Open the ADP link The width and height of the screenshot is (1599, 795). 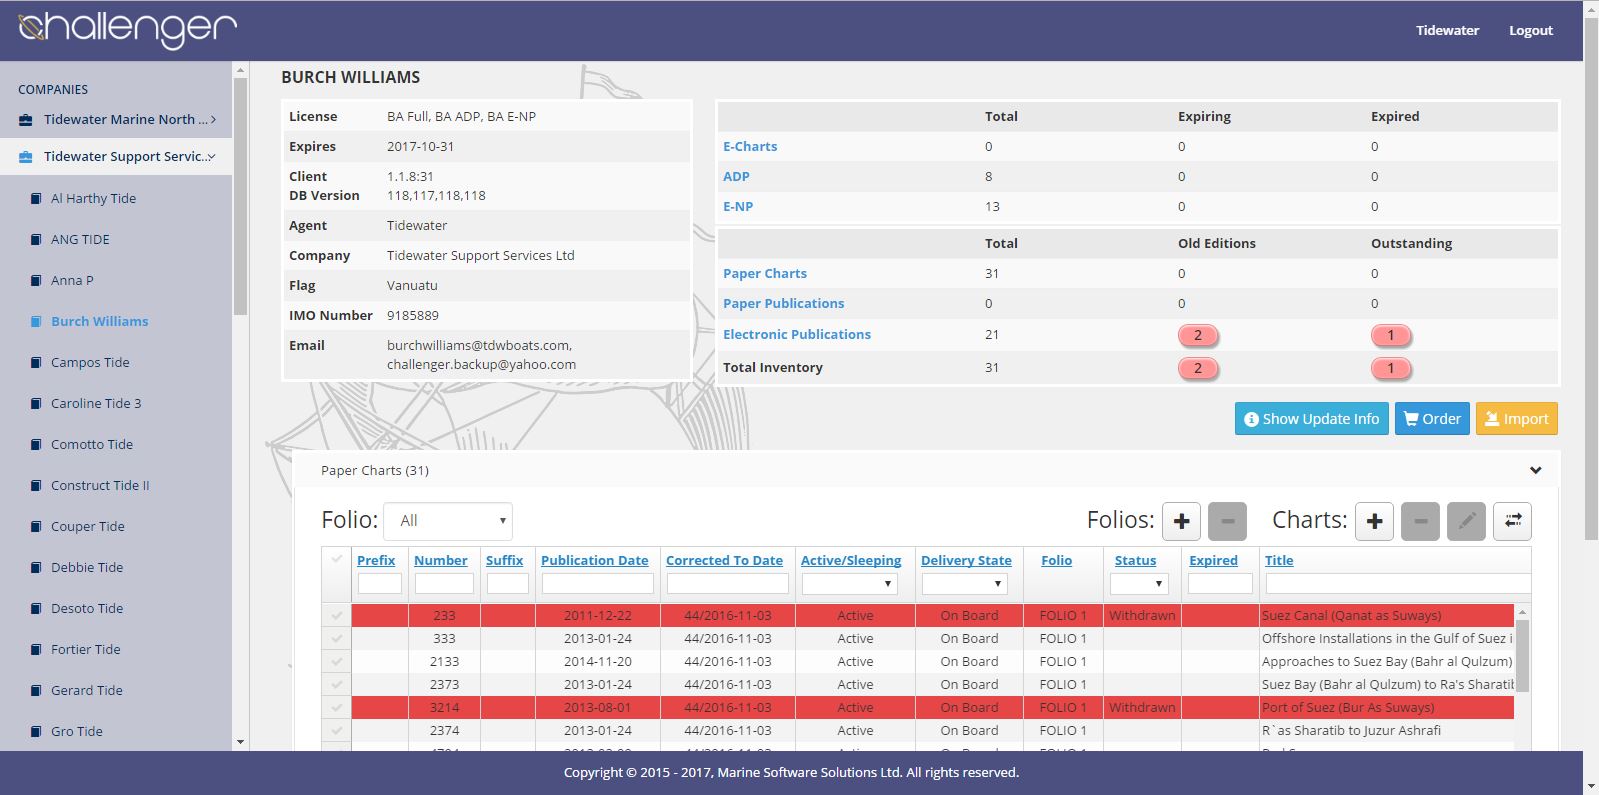[x=736, y=177]
